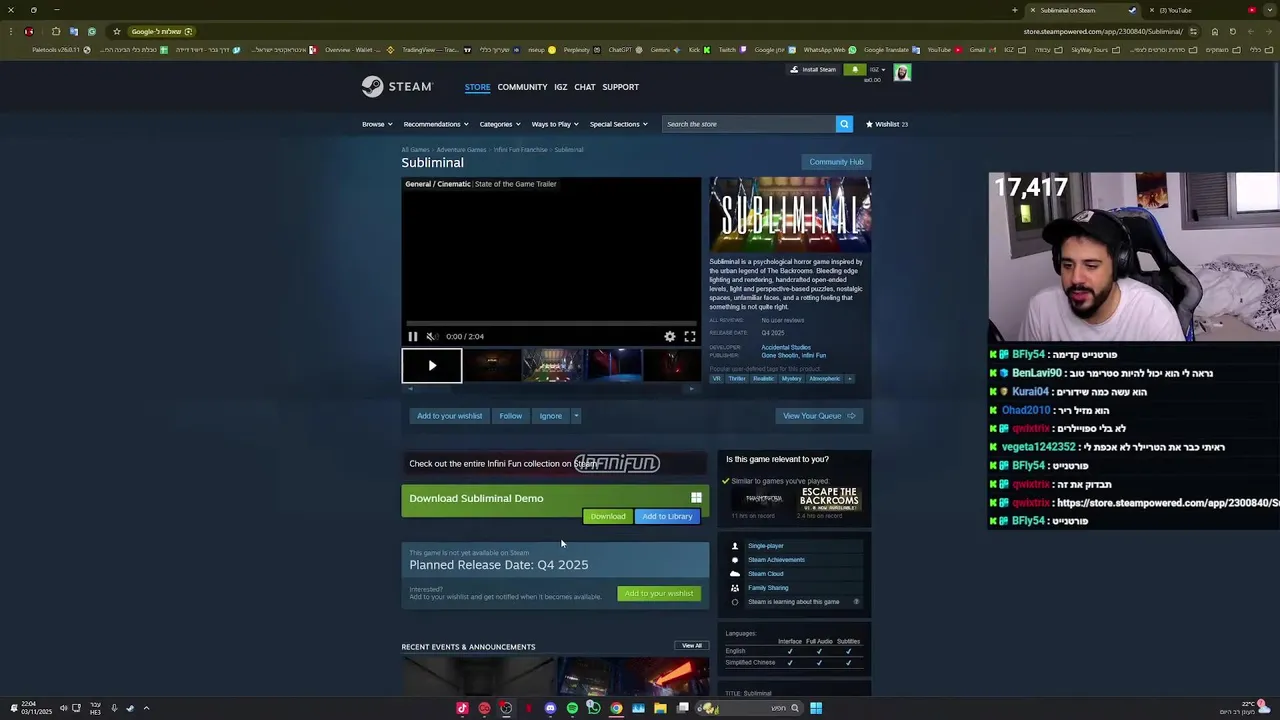
Task: Click All Games breadcrumb
Action: 415,150
